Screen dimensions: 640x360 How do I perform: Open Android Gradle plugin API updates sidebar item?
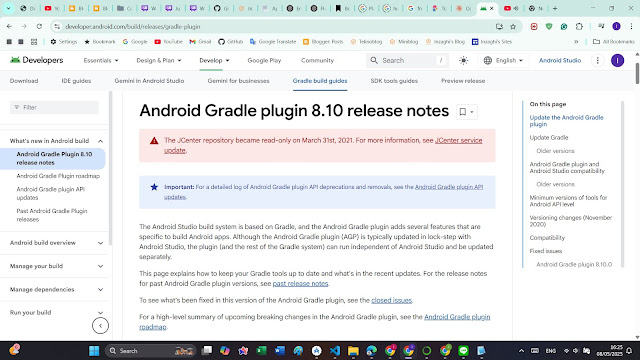(51, 193)
